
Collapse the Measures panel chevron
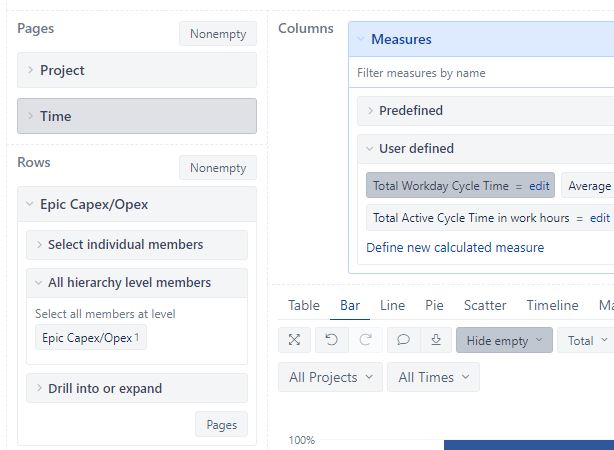tap(361, 39)
